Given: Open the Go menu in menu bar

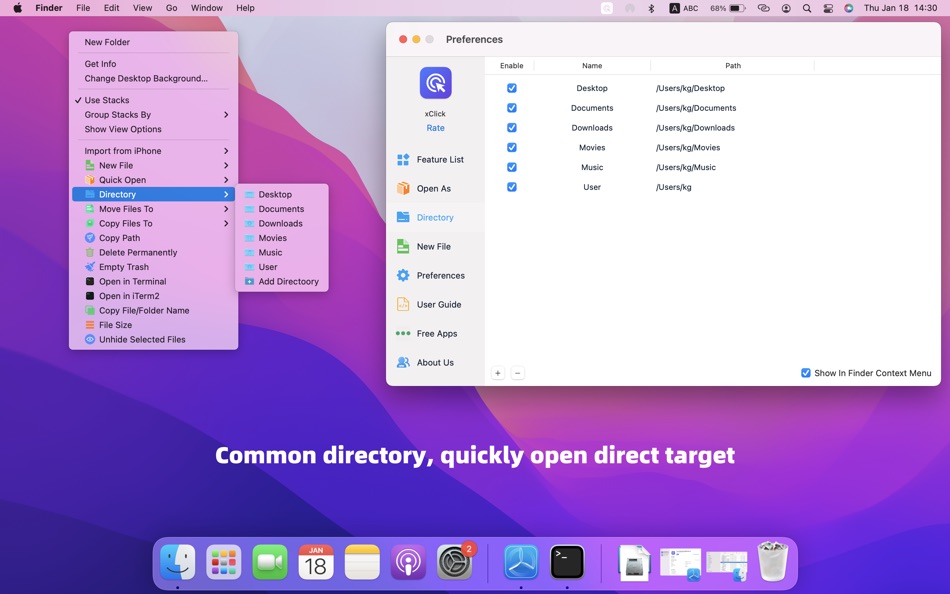Looking at the screenshot, I should point(171,8).
